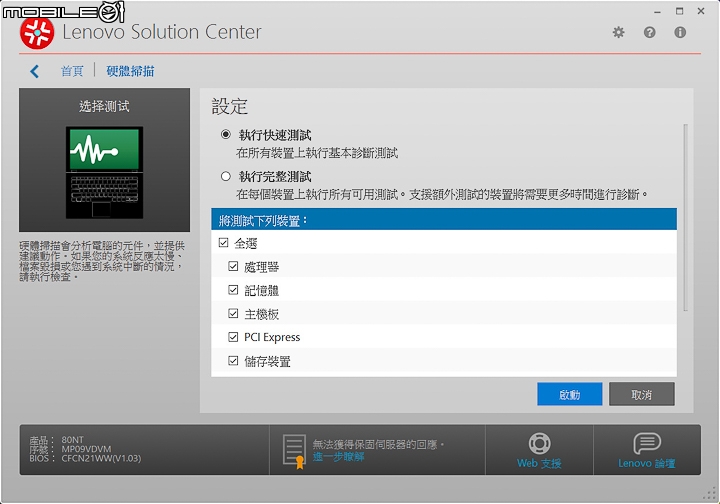The height and width of the screenshot is (504, 720).
Task: Close the Lenovo Solution Center window
Action: click(701, 11)
